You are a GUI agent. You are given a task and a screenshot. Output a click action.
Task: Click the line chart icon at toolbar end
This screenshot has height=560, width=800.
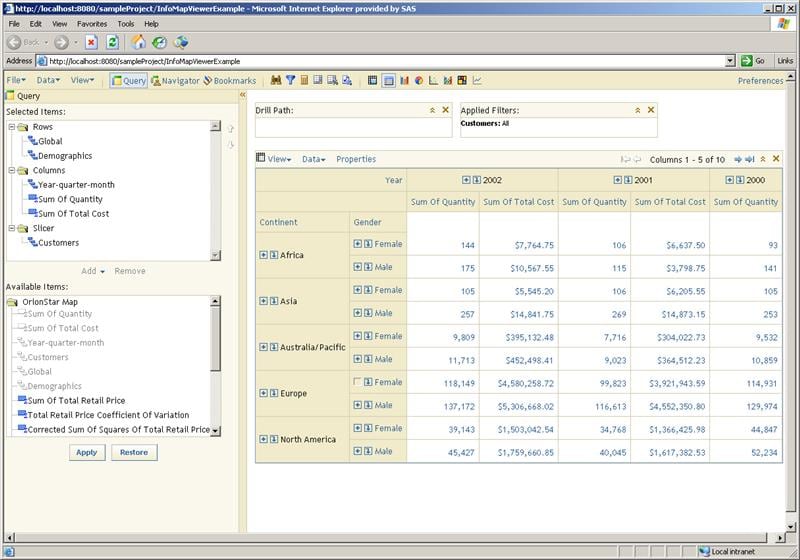(x=477, y=81)
